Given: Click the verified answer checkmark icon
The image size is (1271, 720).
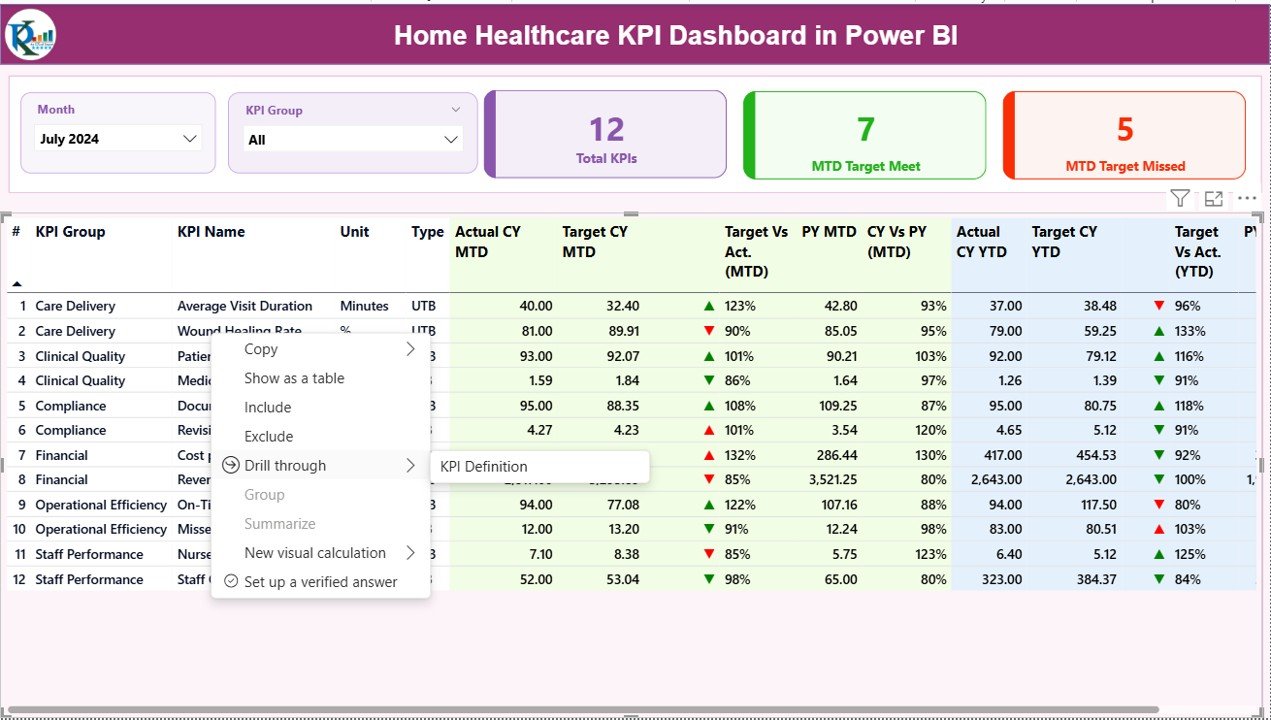Looking at the screenshot, I should pos(231,581).
